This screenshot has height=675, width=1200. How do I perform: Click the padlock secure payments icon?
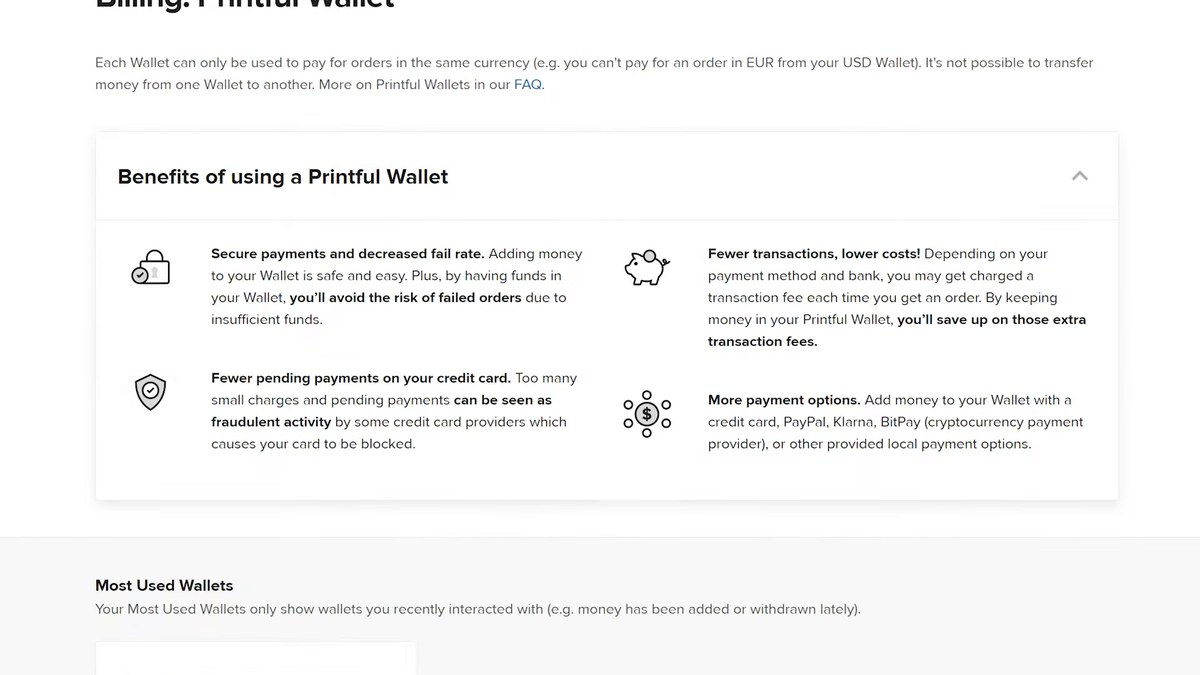point(151,268)
